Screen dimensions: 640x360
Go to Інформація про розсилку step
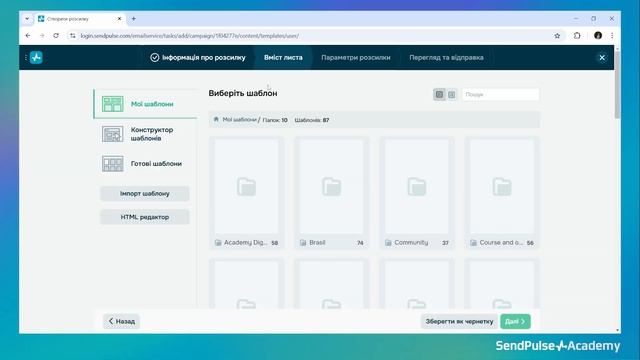[x=198, y=58]
